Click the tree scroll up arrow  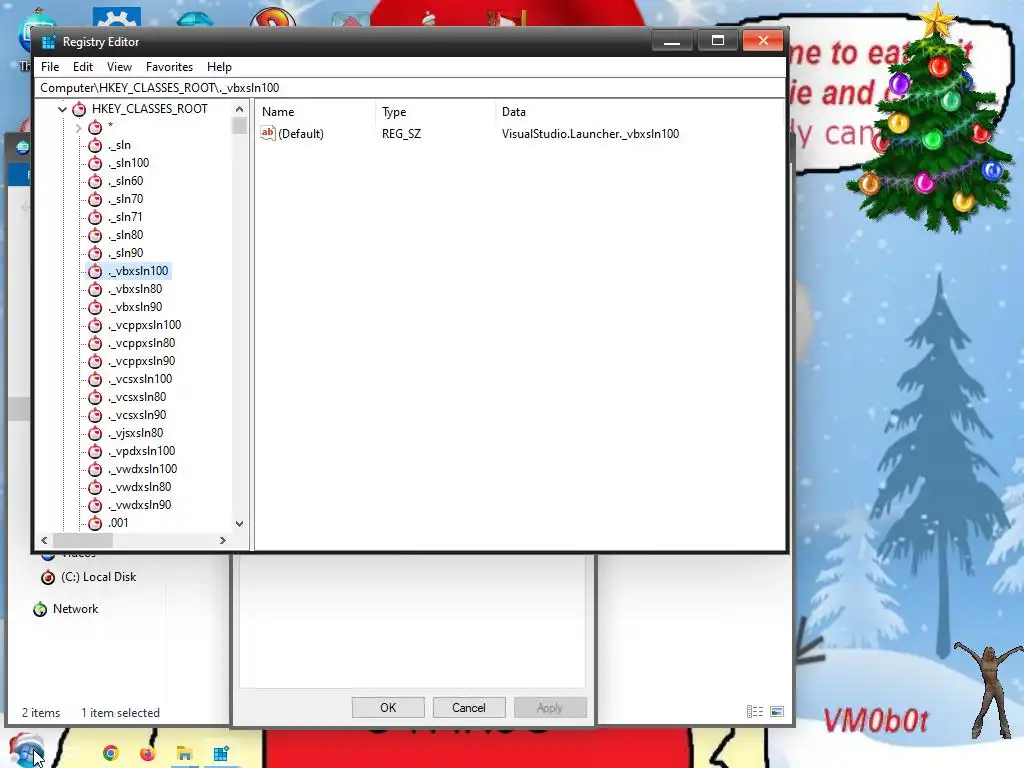(239, 109)
